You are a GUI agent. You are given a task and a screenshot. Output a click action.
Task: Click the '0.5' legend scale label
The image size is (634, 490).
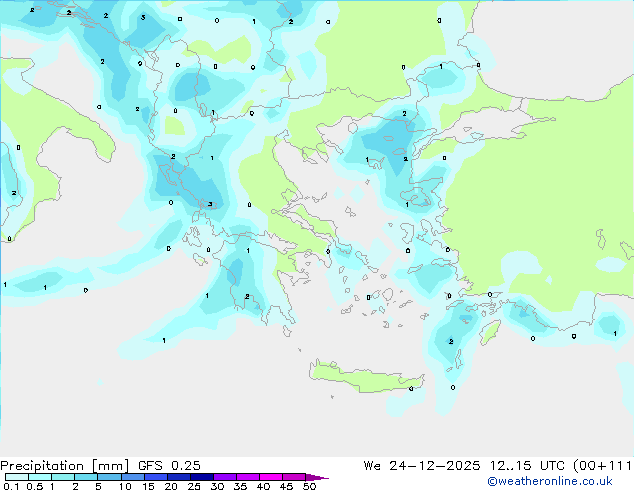point(35,486)
